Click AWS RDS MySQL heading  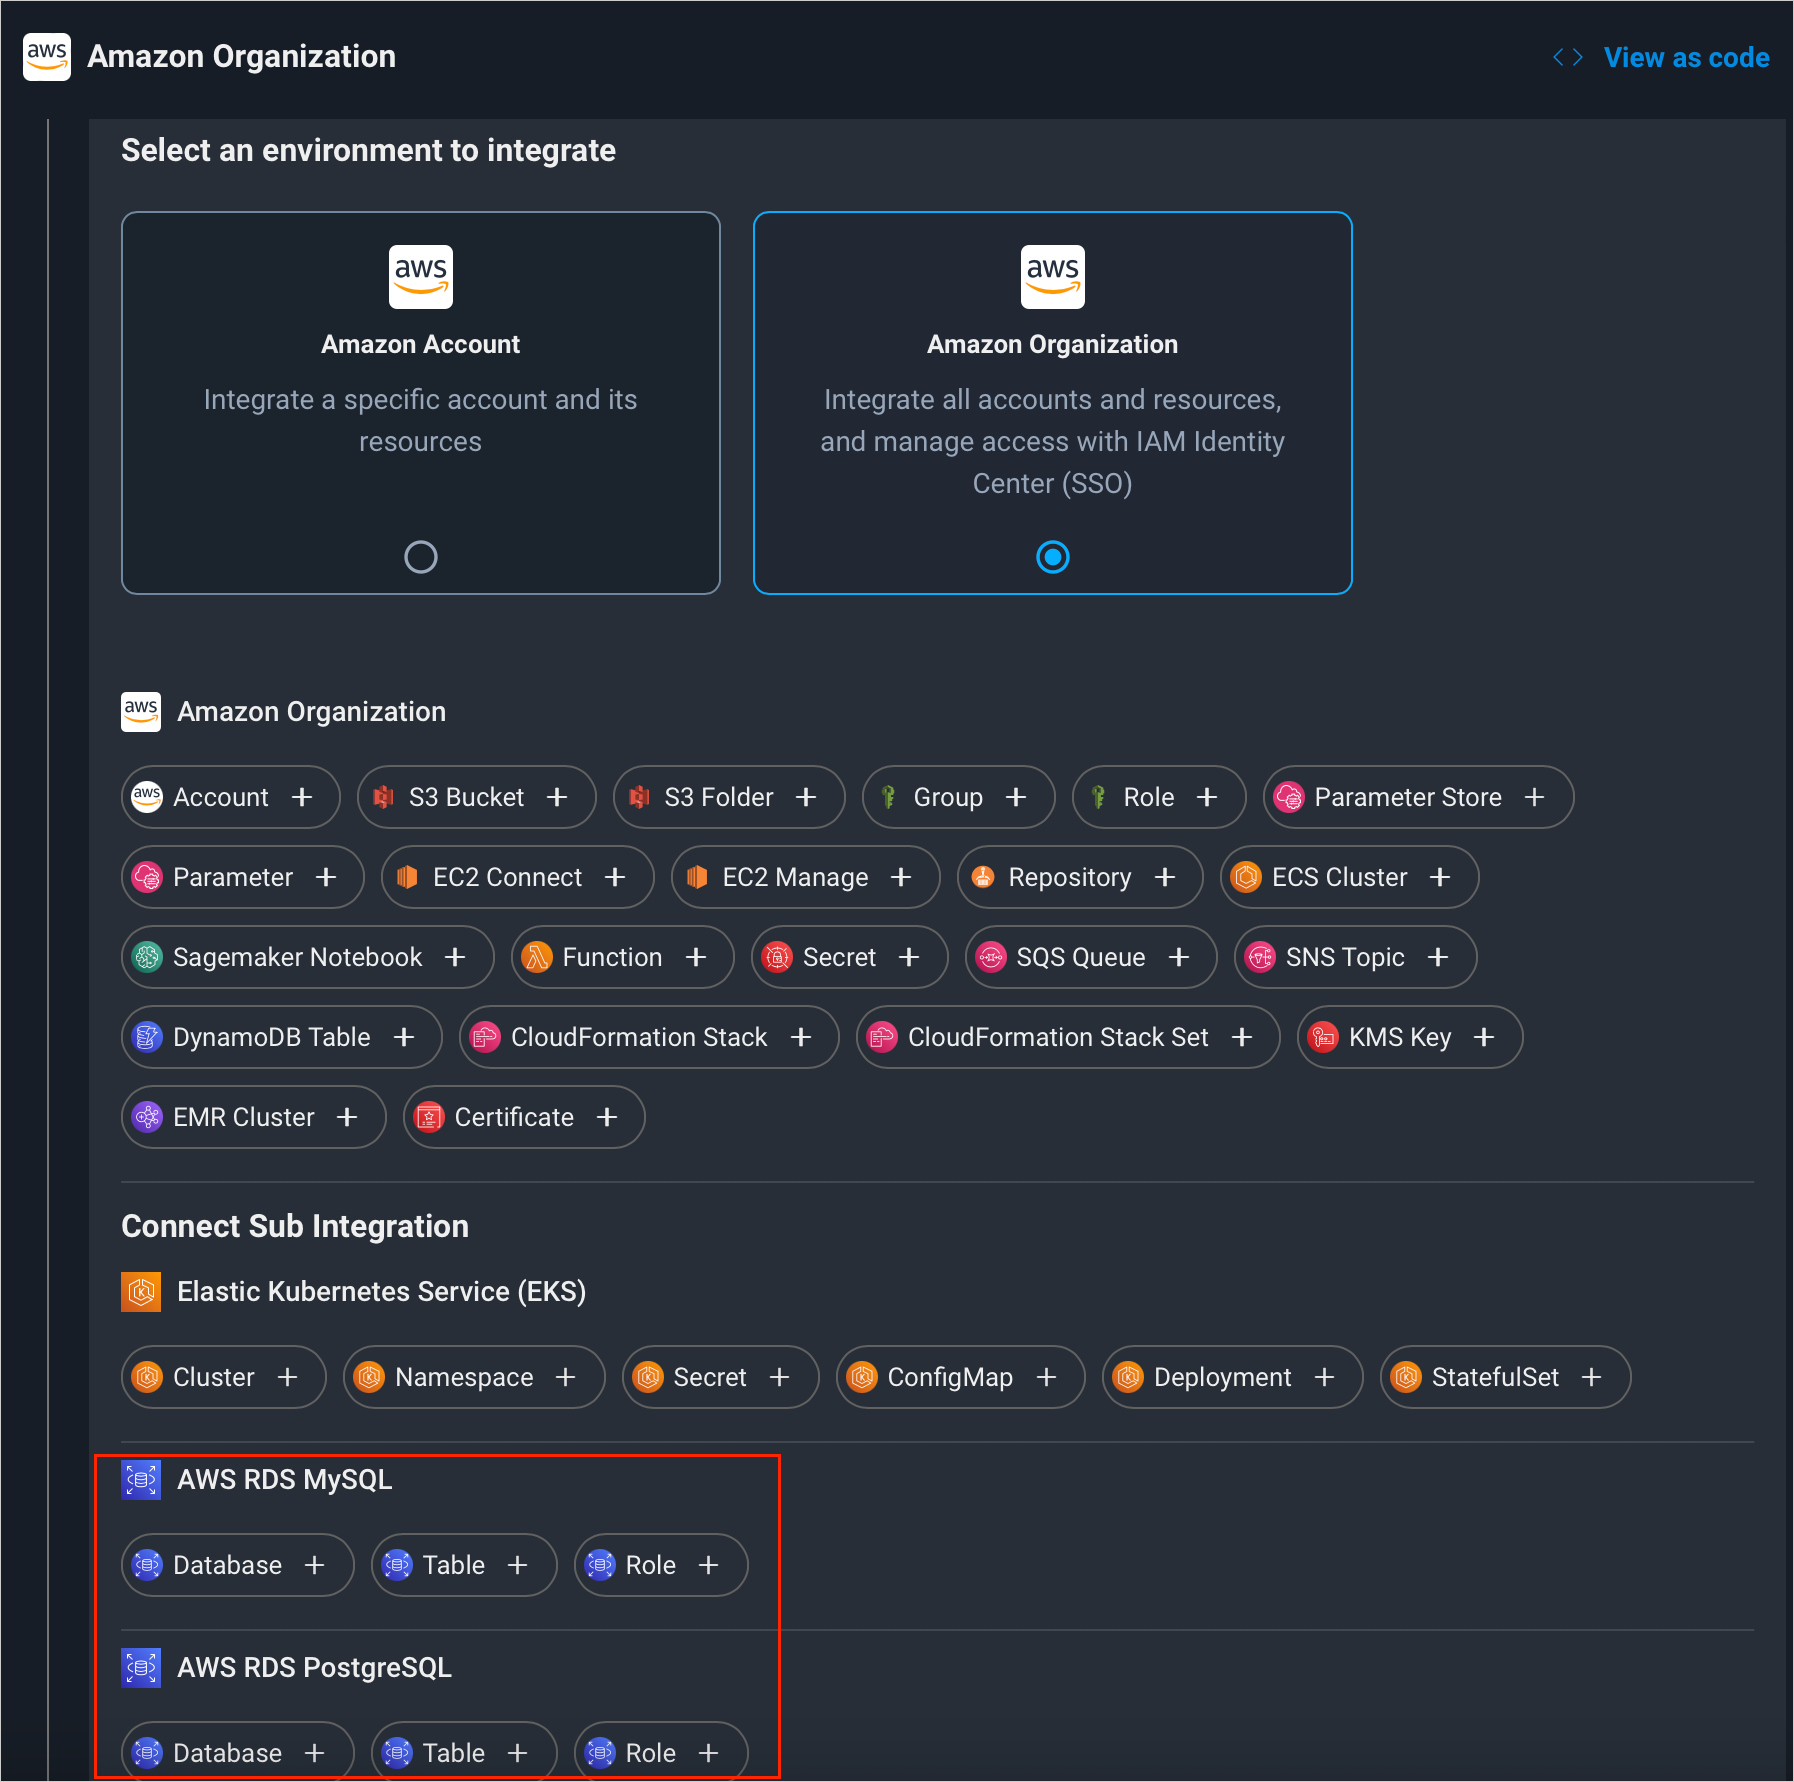285,1480
